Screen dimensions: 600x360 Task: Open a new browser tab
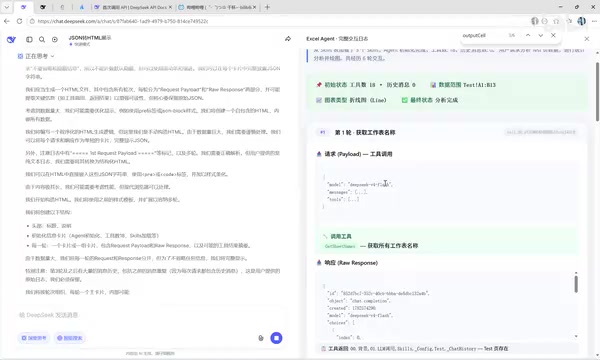(x=267, y=7)
